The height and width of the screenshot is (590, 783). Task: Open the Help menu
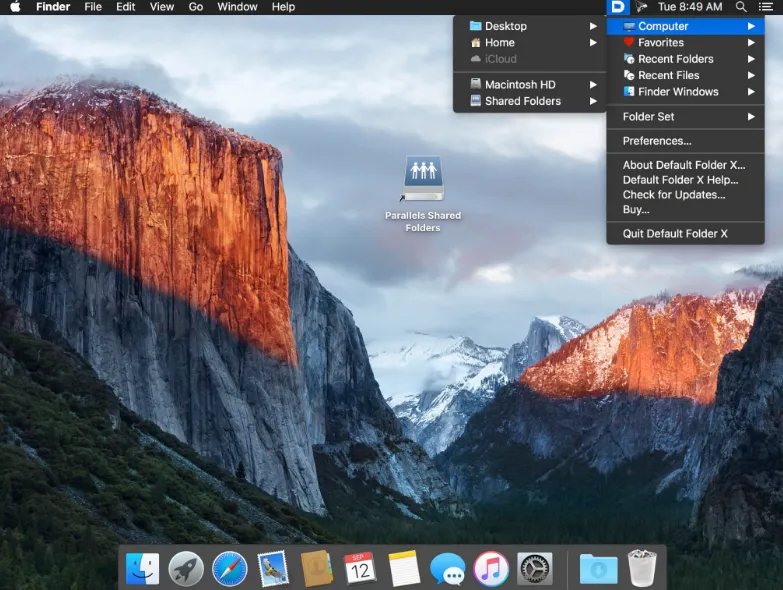(283, 7)
